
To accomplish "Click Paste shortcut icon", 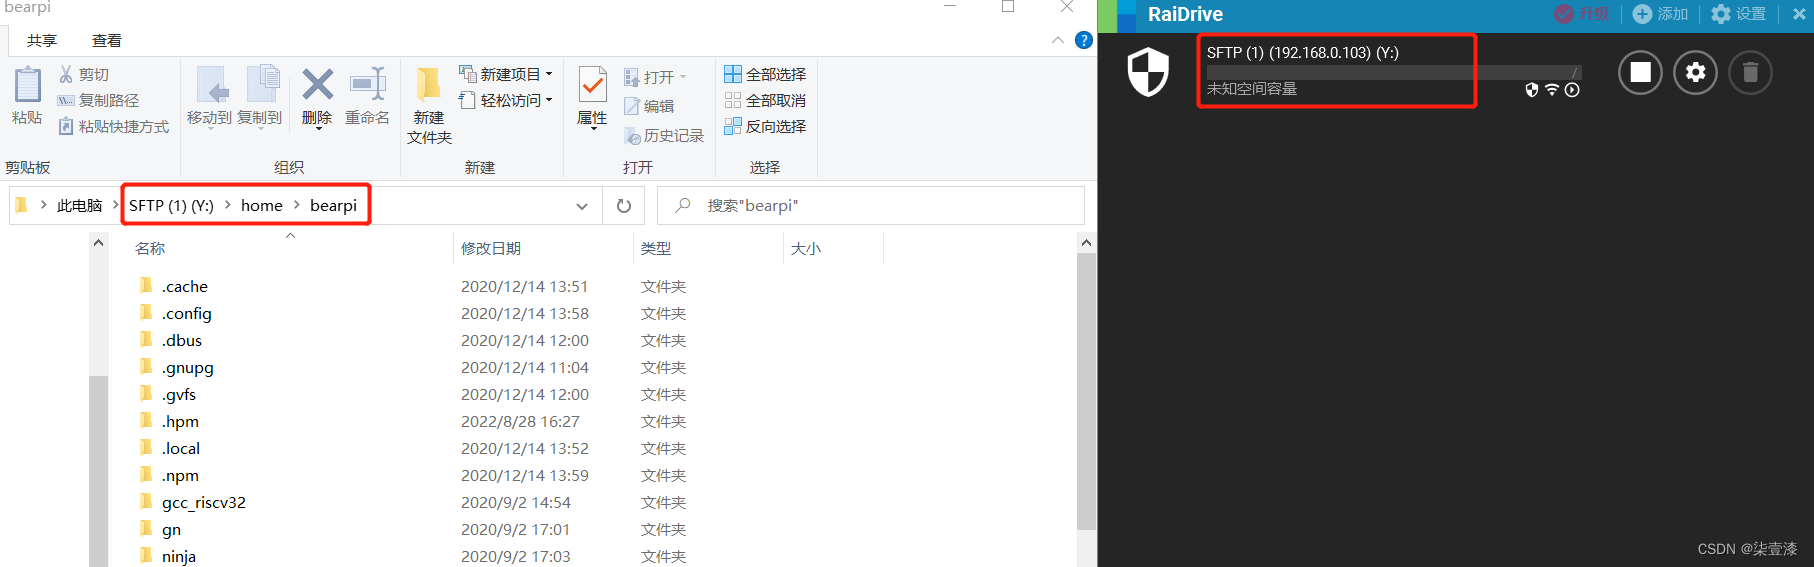I will click(66, 126).
